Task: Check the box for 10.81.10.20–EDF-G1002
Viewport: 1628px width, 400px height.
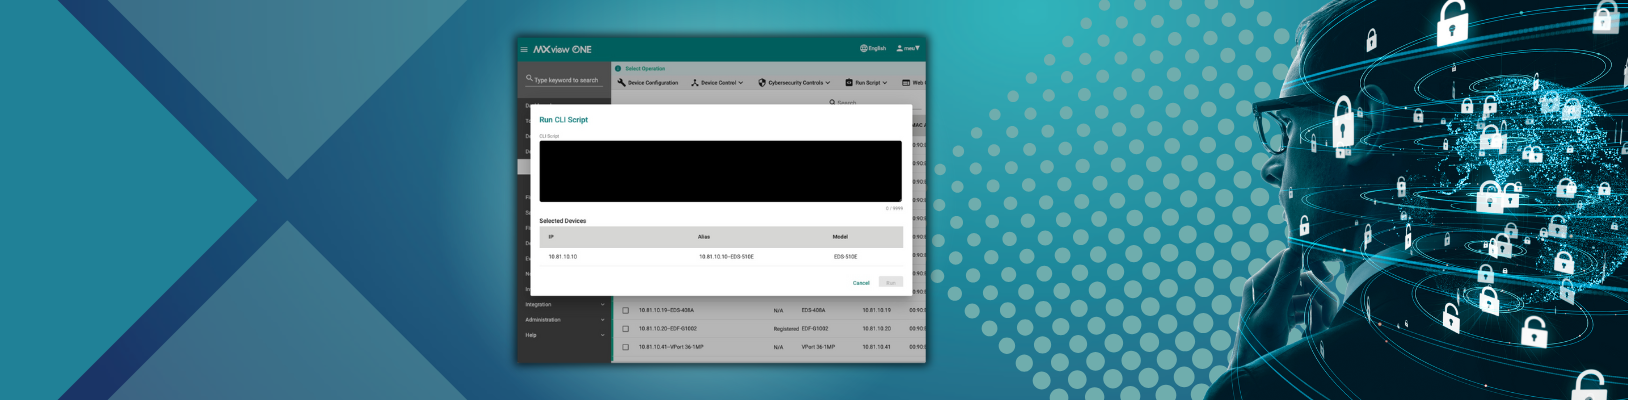Action: [x=626, y=328]
